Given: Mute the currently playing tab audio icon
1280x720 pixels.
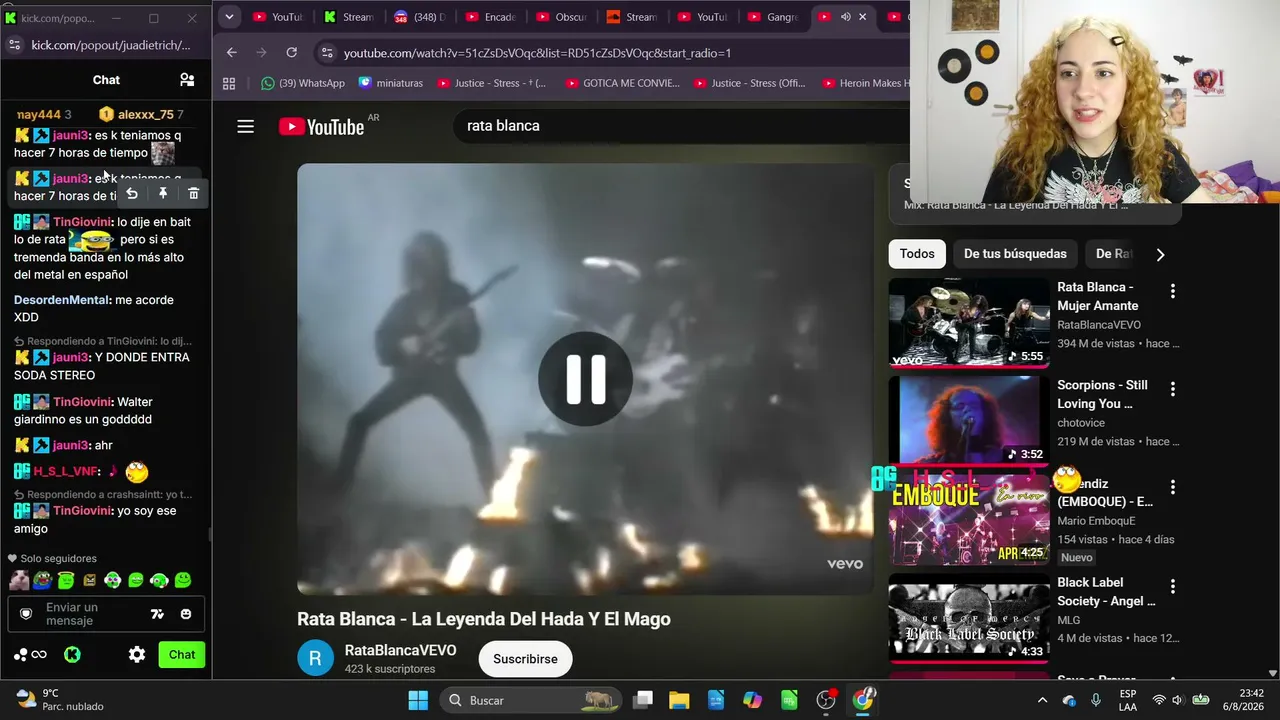Looking at the screenshot, I should (845, 17).
